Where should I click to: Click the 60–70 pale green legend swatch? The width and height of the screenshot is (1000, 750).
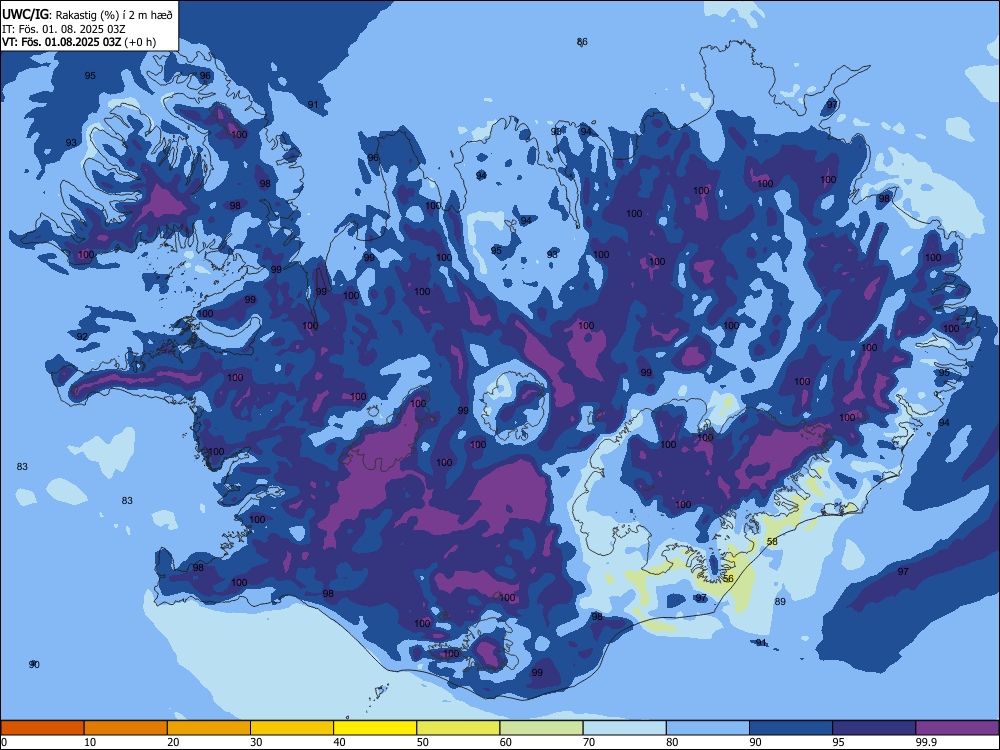[541, 728]
